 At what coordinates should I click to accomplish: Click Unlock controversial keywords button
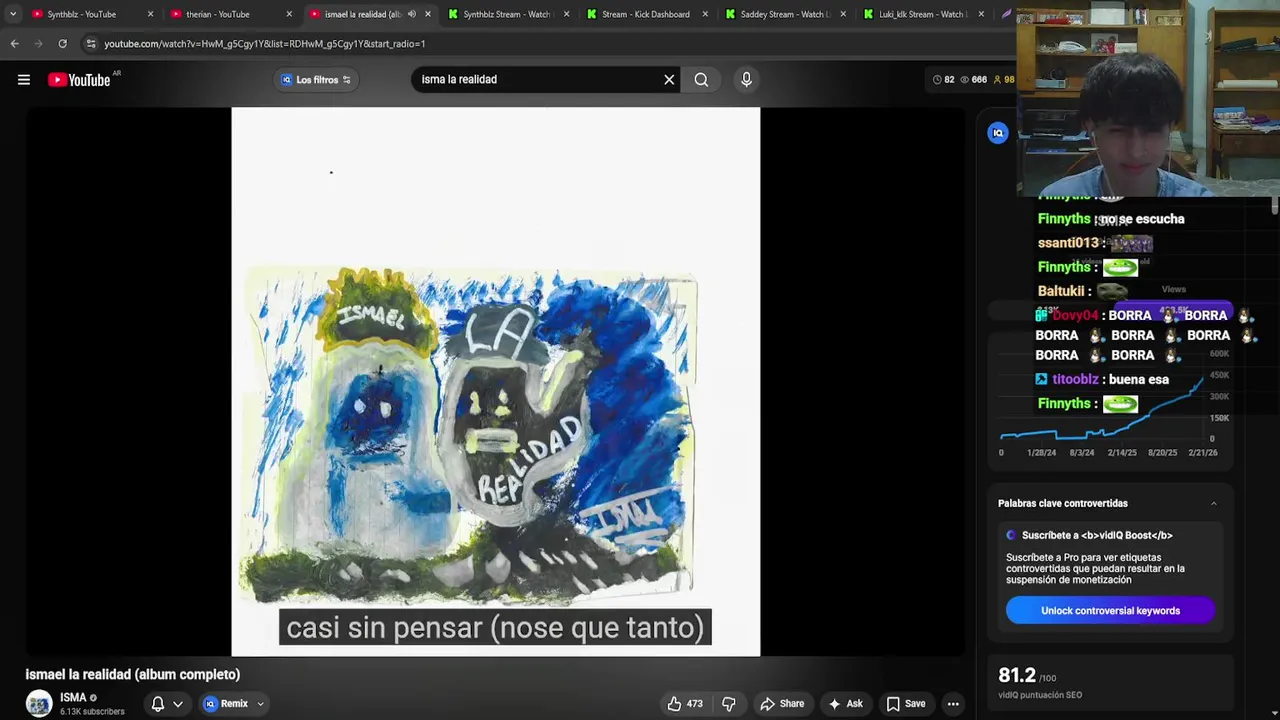[1110, 611]
